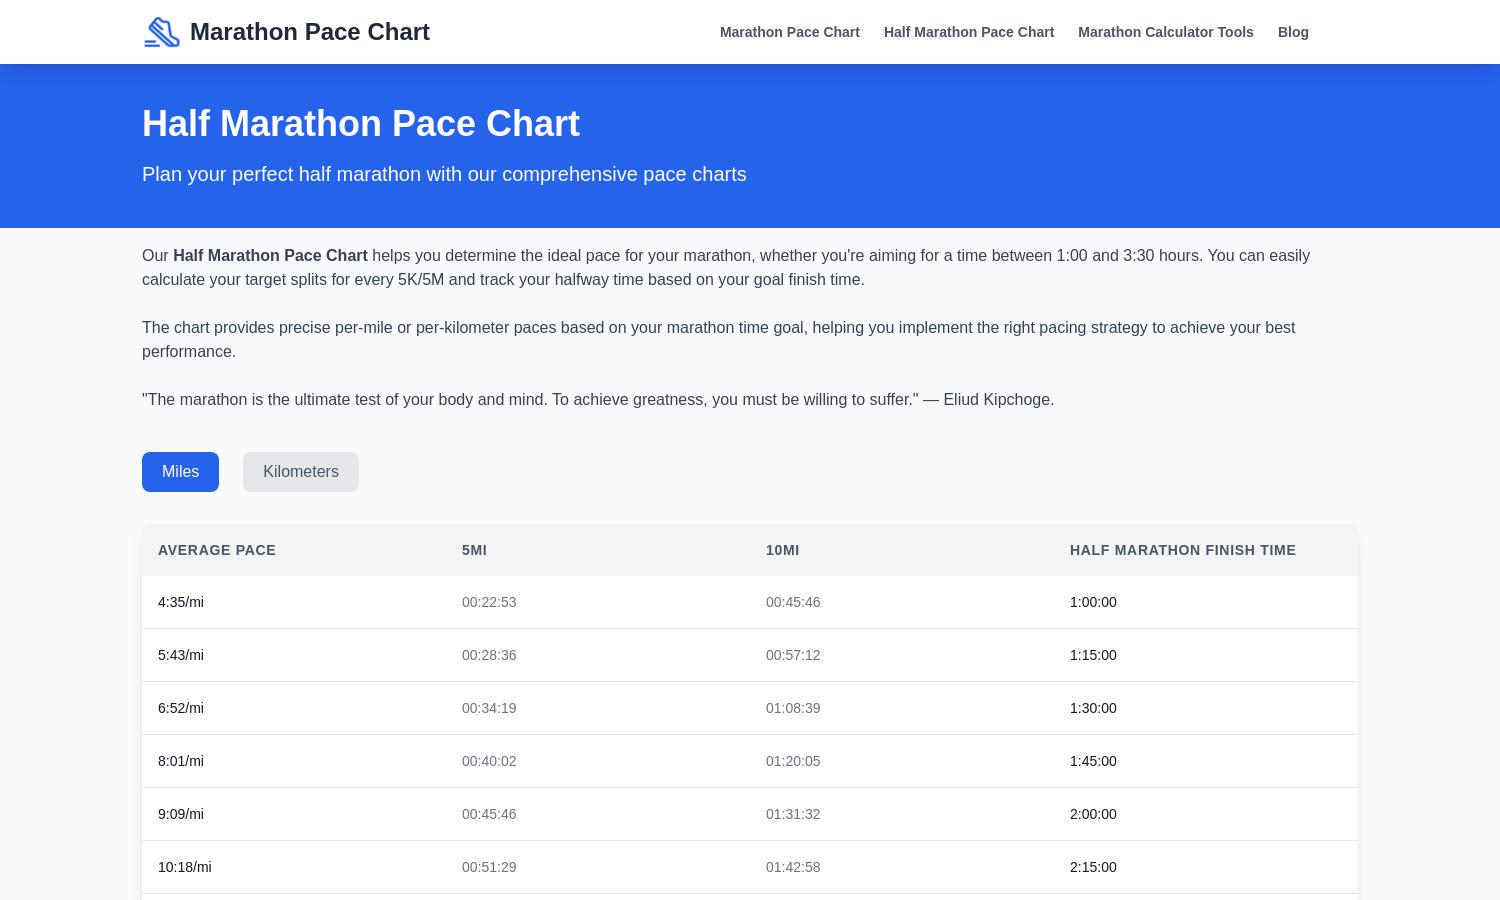This screenshot has width=1500, height=900.
Task: Go to Marathon Pace Chart nav link
Action: [x=790, y=32]
